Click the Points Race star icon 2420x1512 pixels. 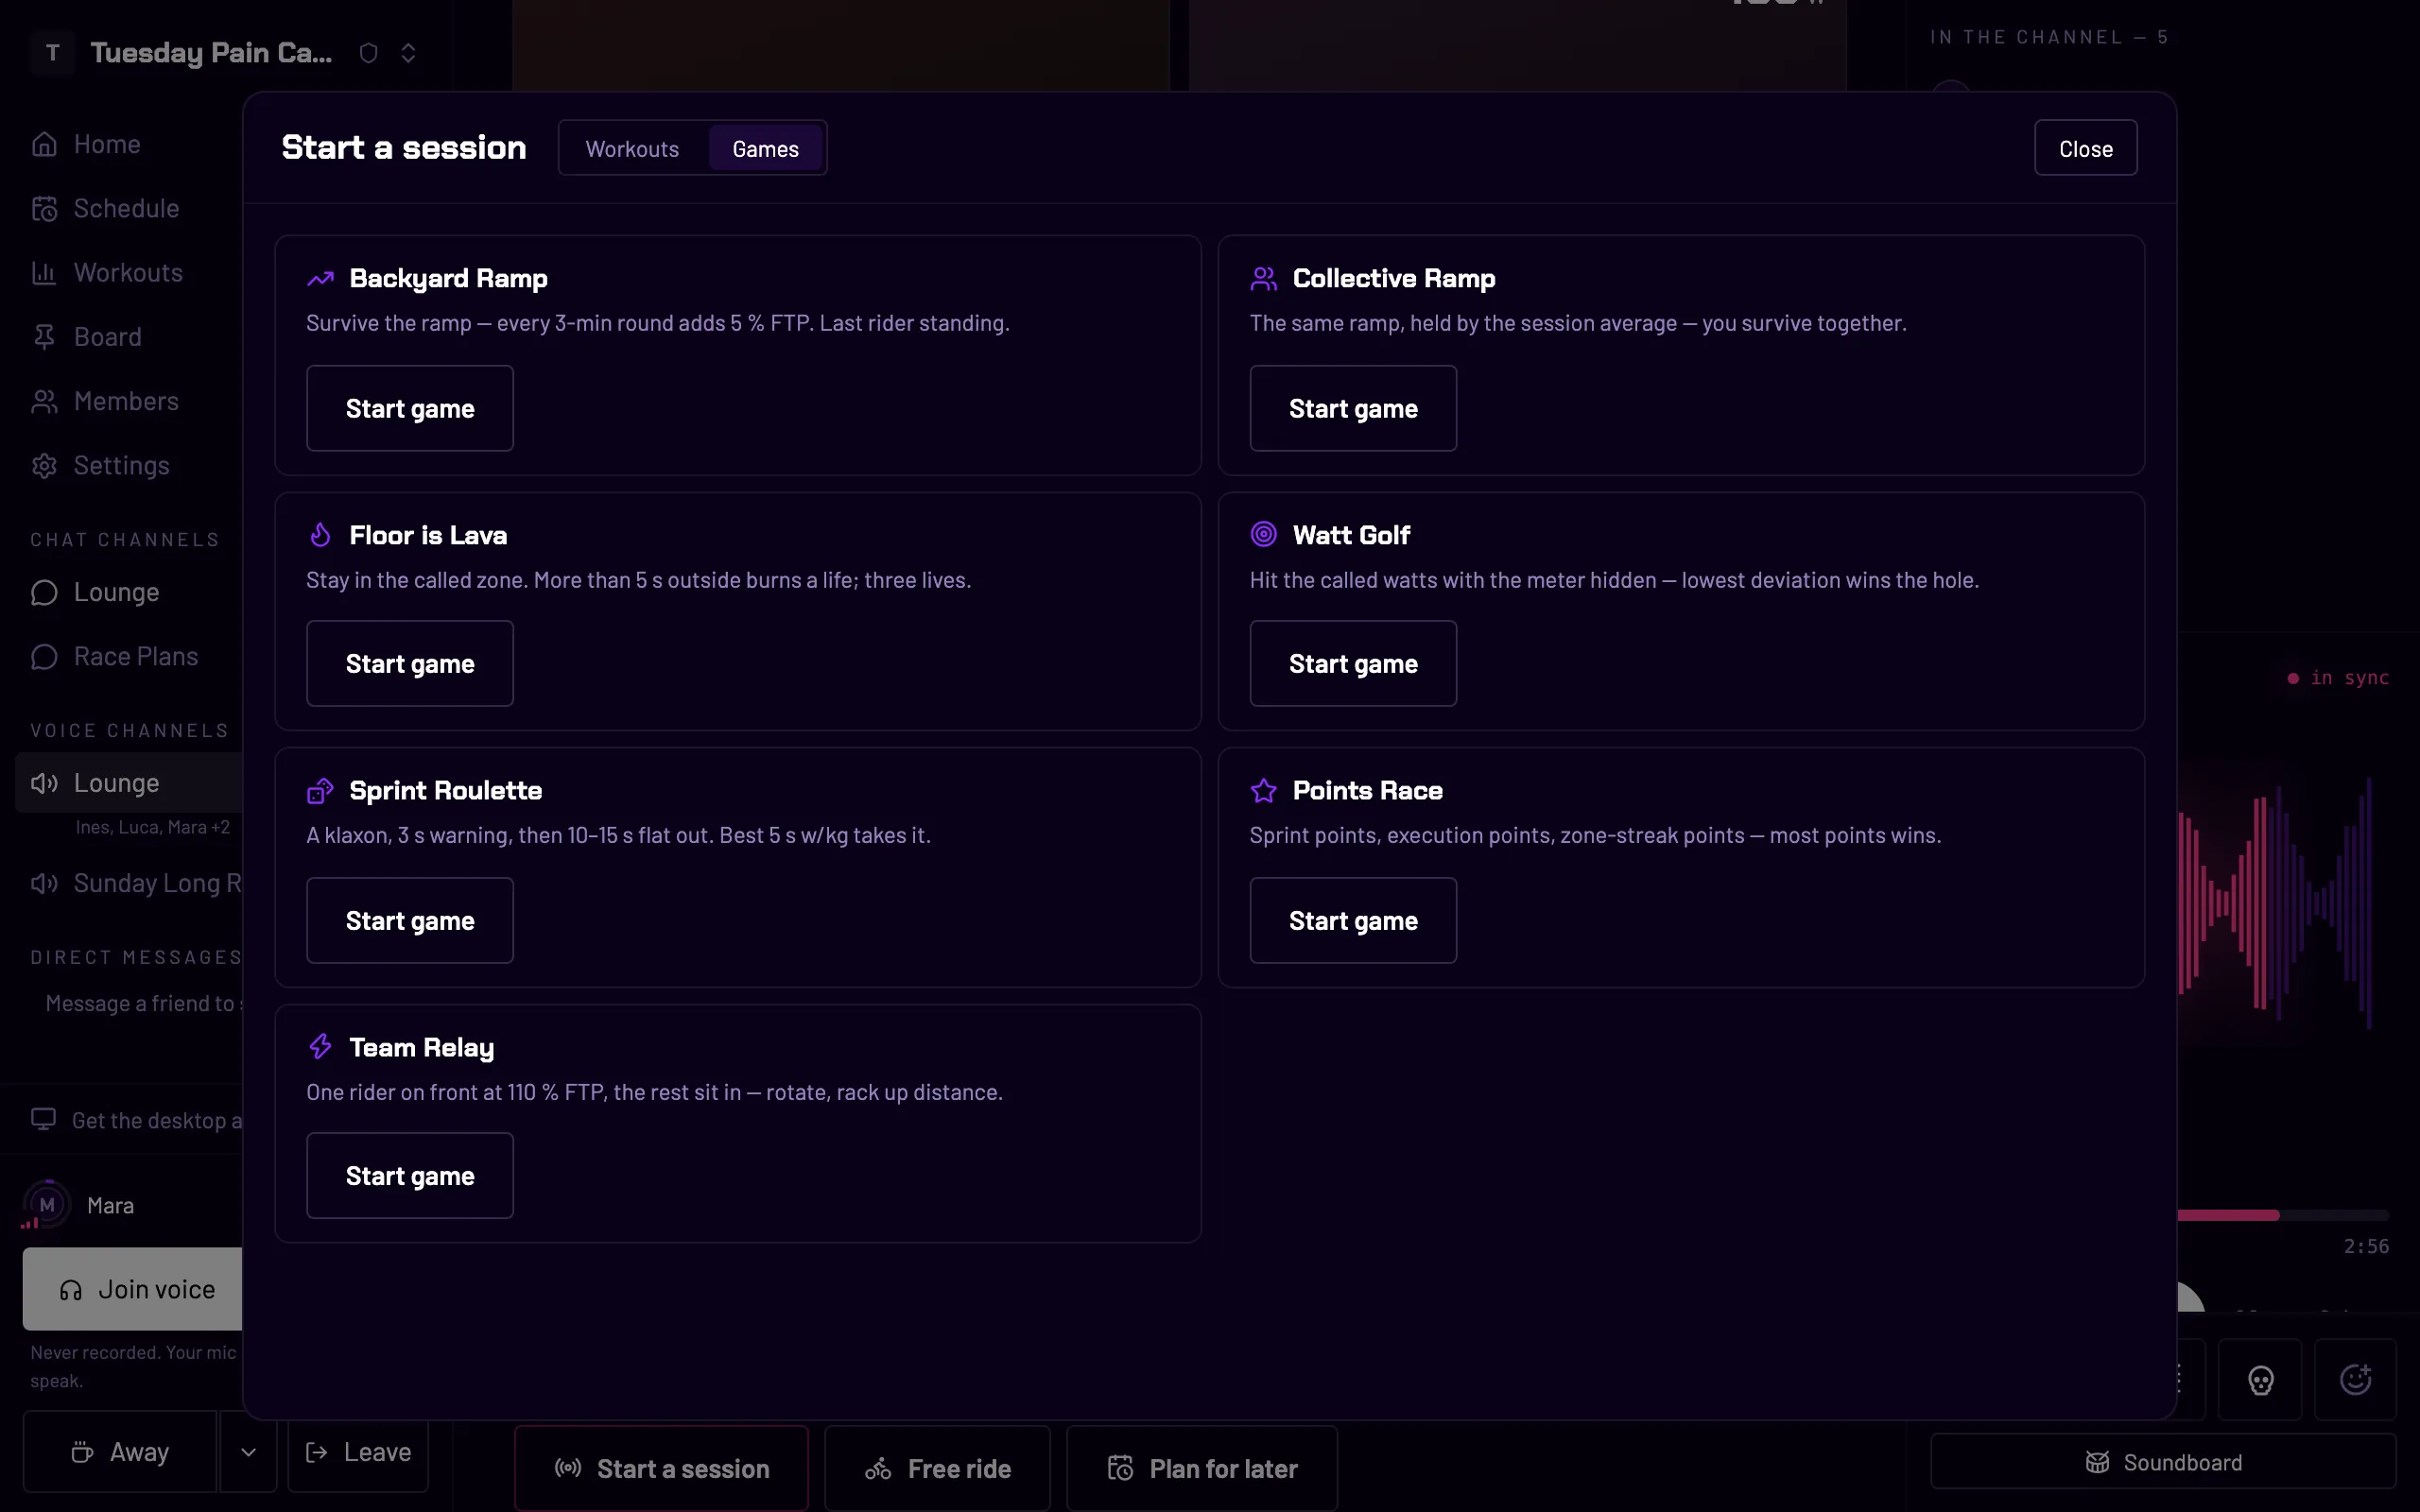point(1263,791)
